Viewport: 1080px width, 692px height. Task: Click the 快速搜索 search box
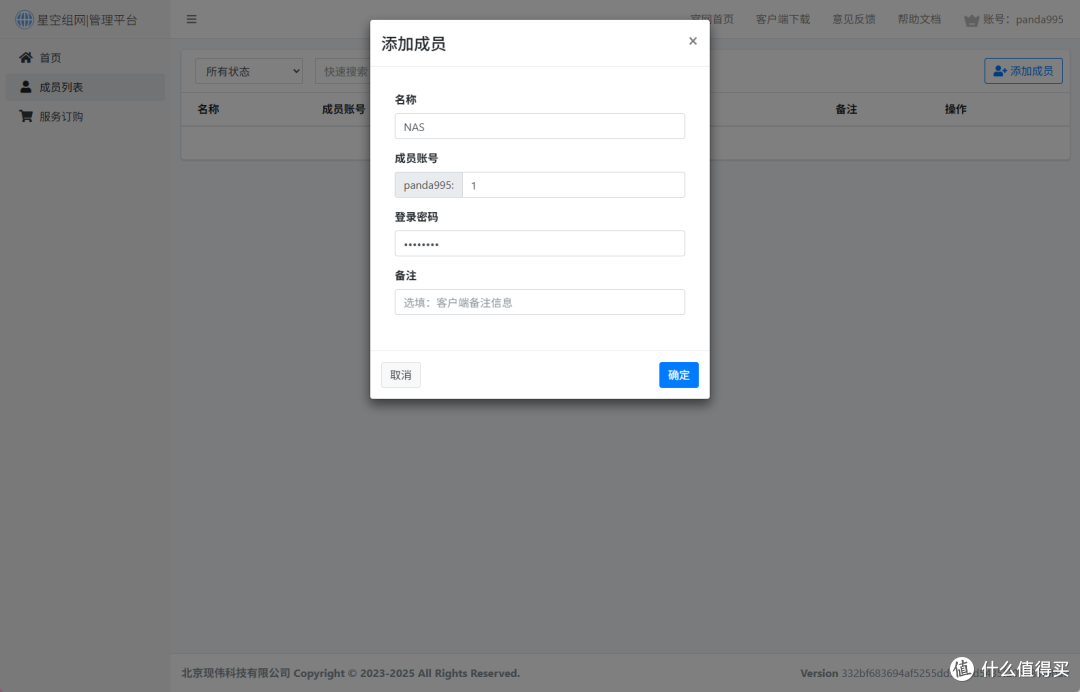(x=342, y=71)
